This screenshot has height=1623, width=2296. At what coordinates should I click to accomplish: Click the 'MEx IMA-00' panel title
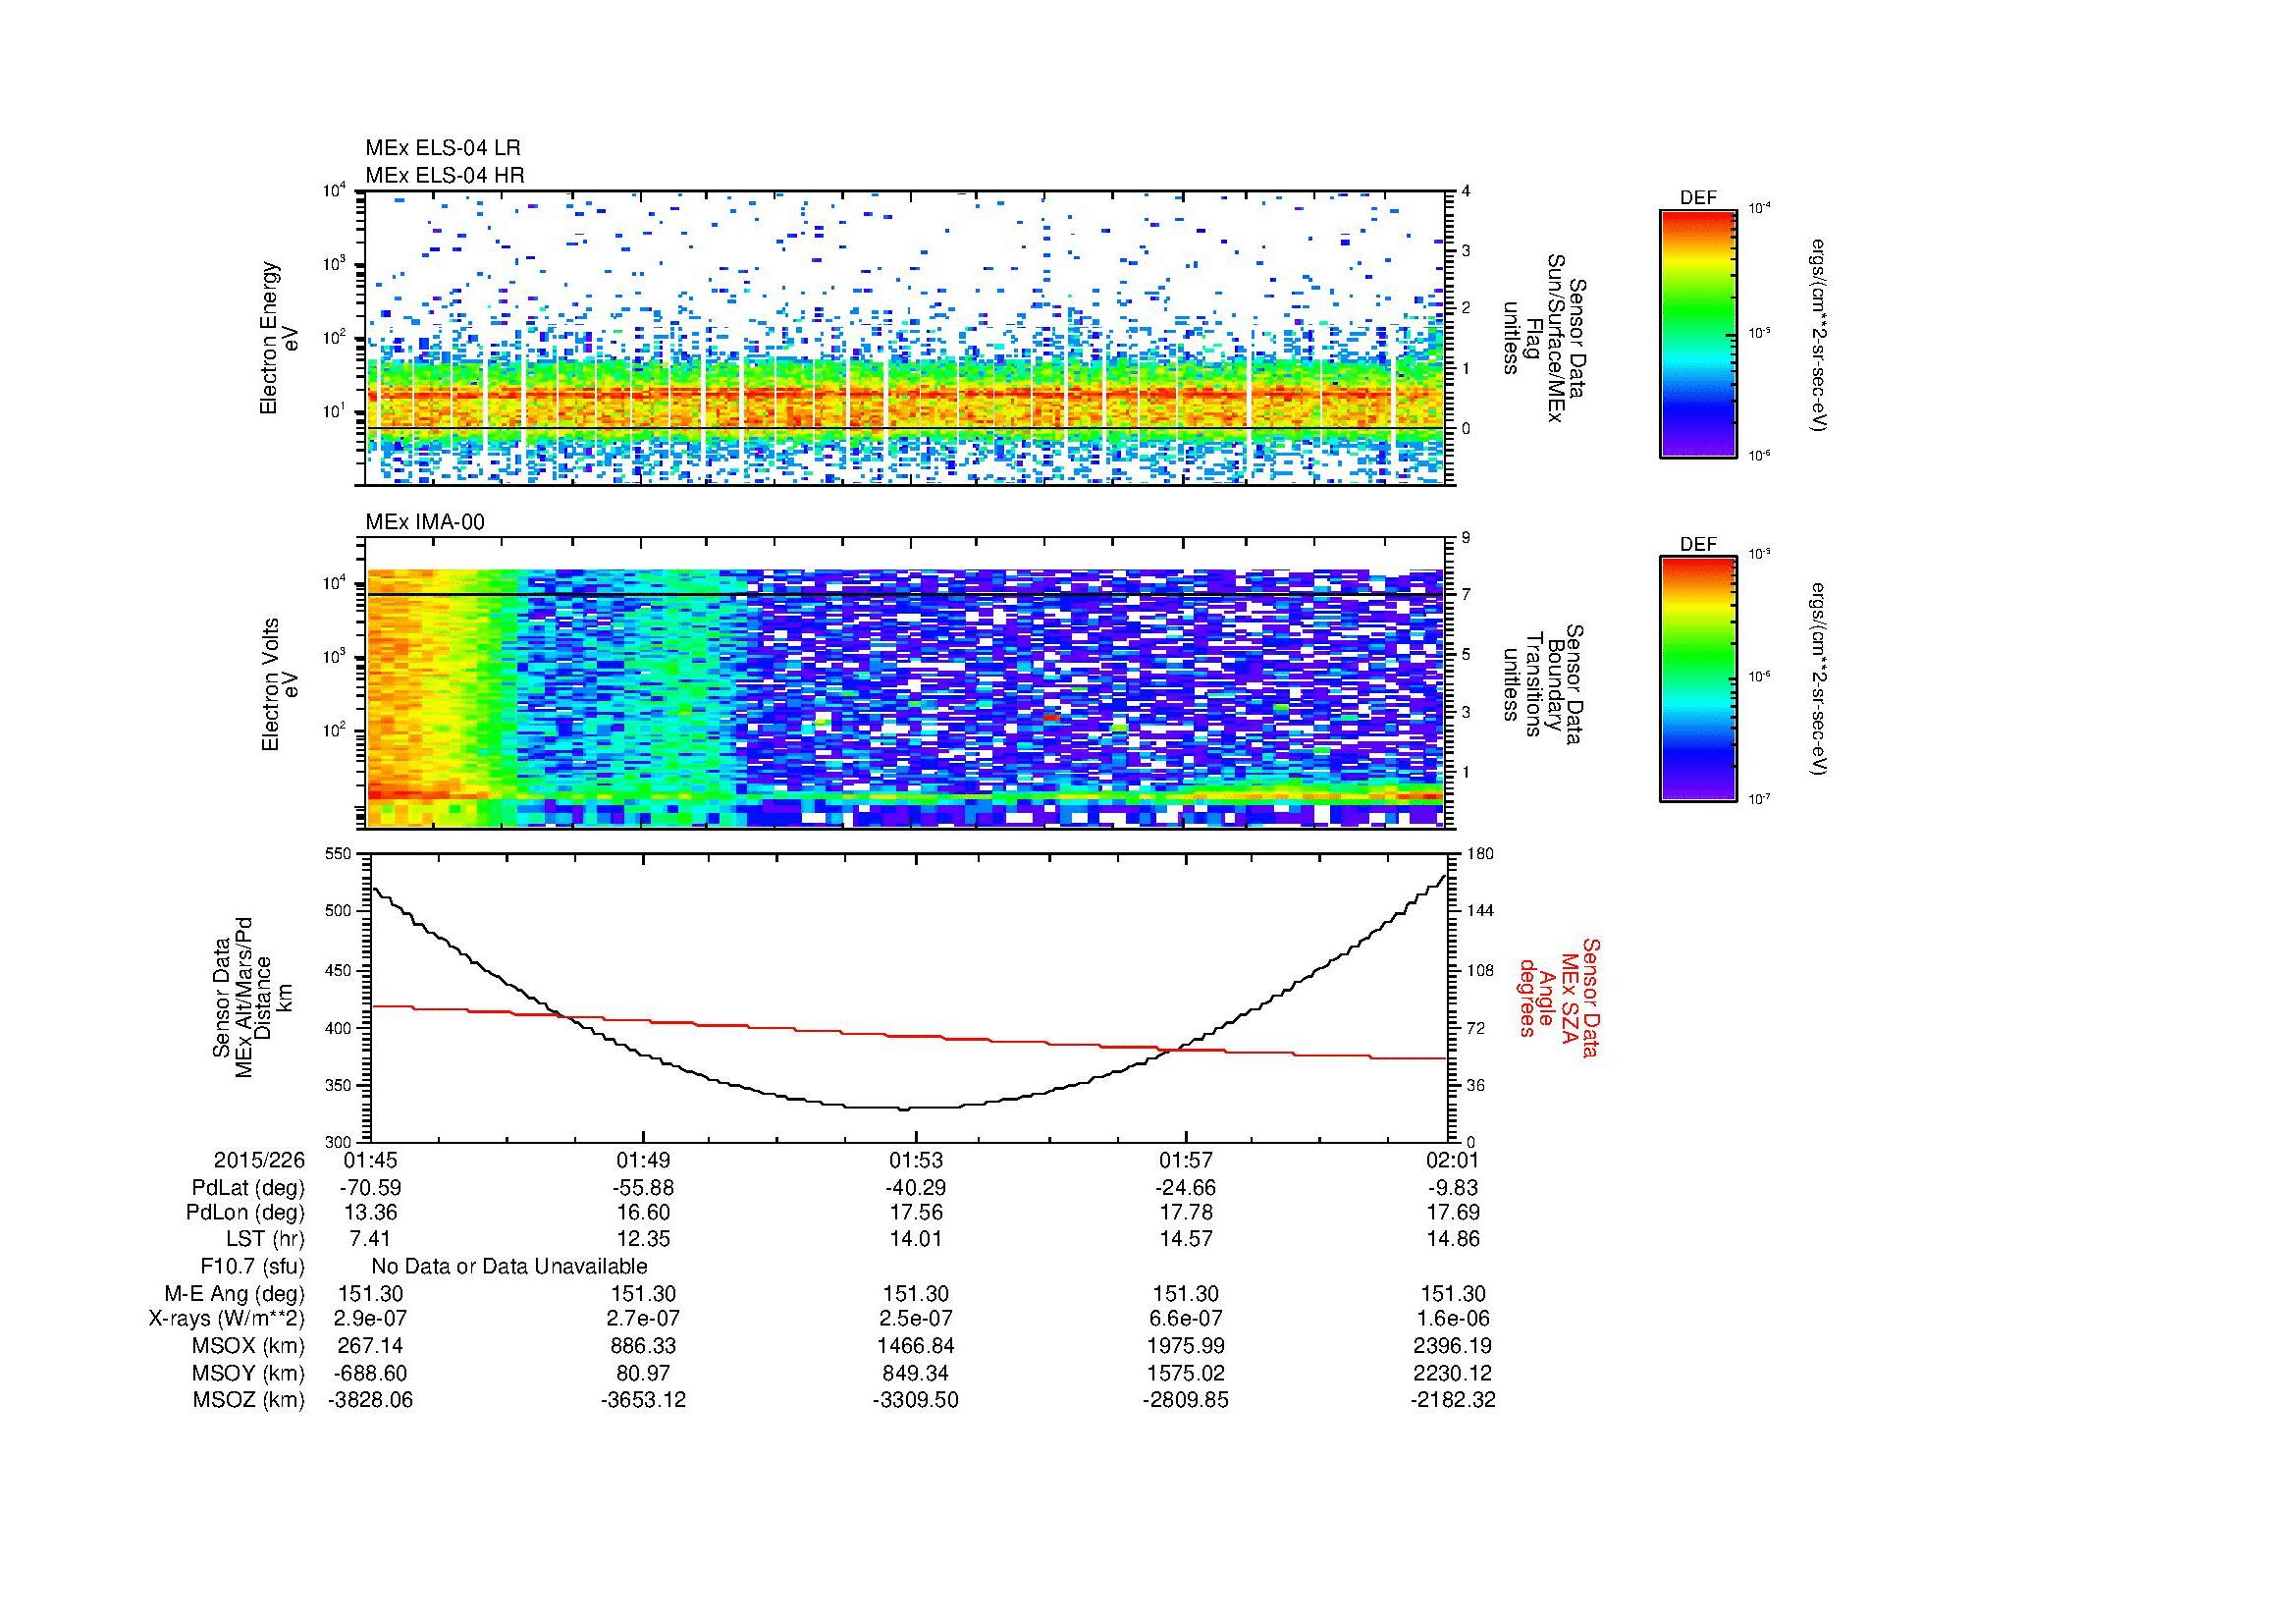(x=425, y=522)
